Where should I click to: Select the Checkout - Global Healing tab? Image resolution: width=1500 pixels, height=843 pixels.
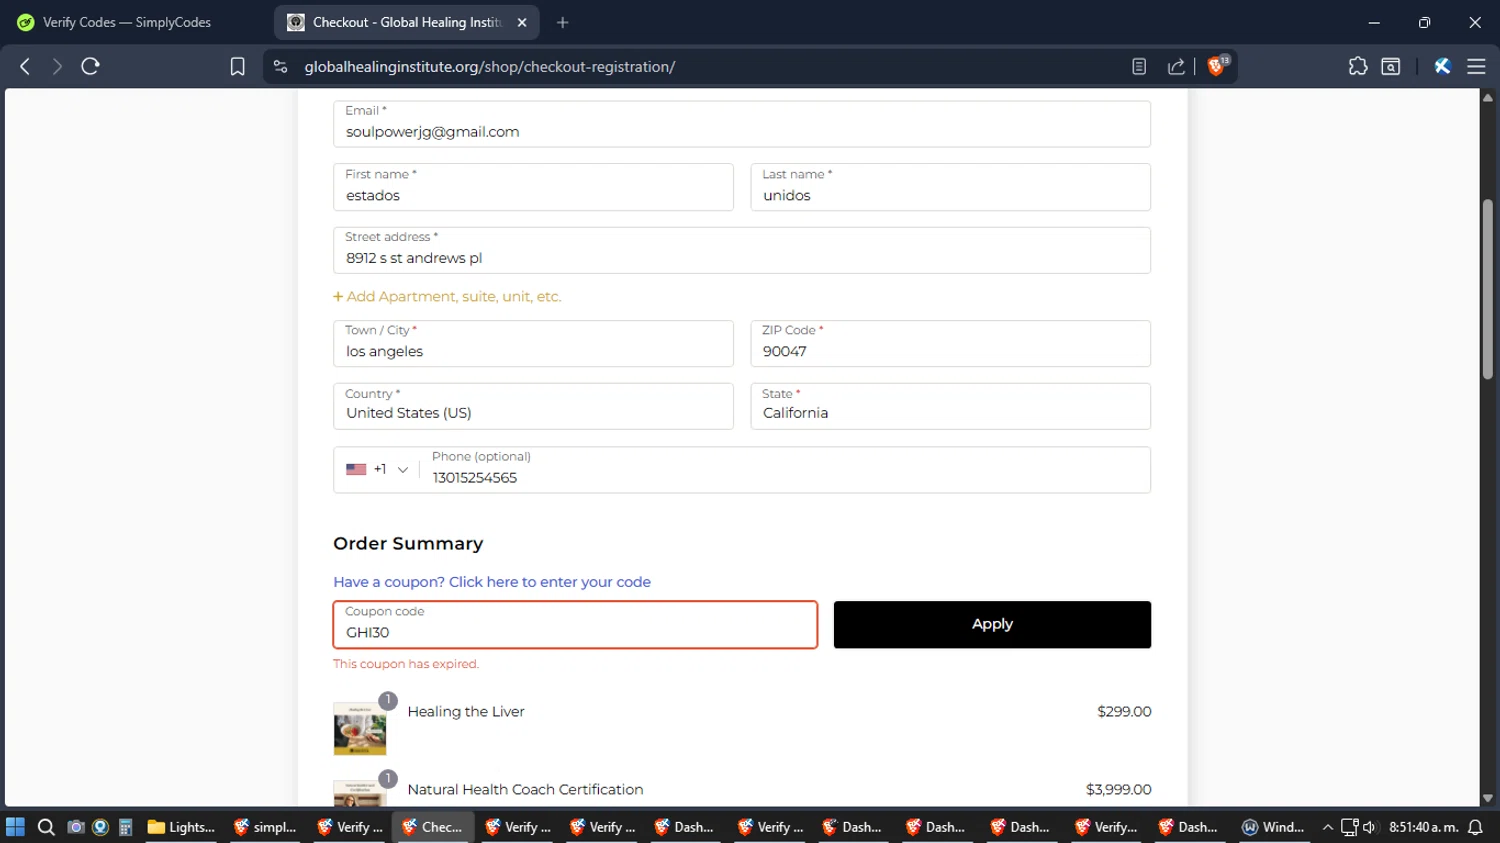[407, 22]
